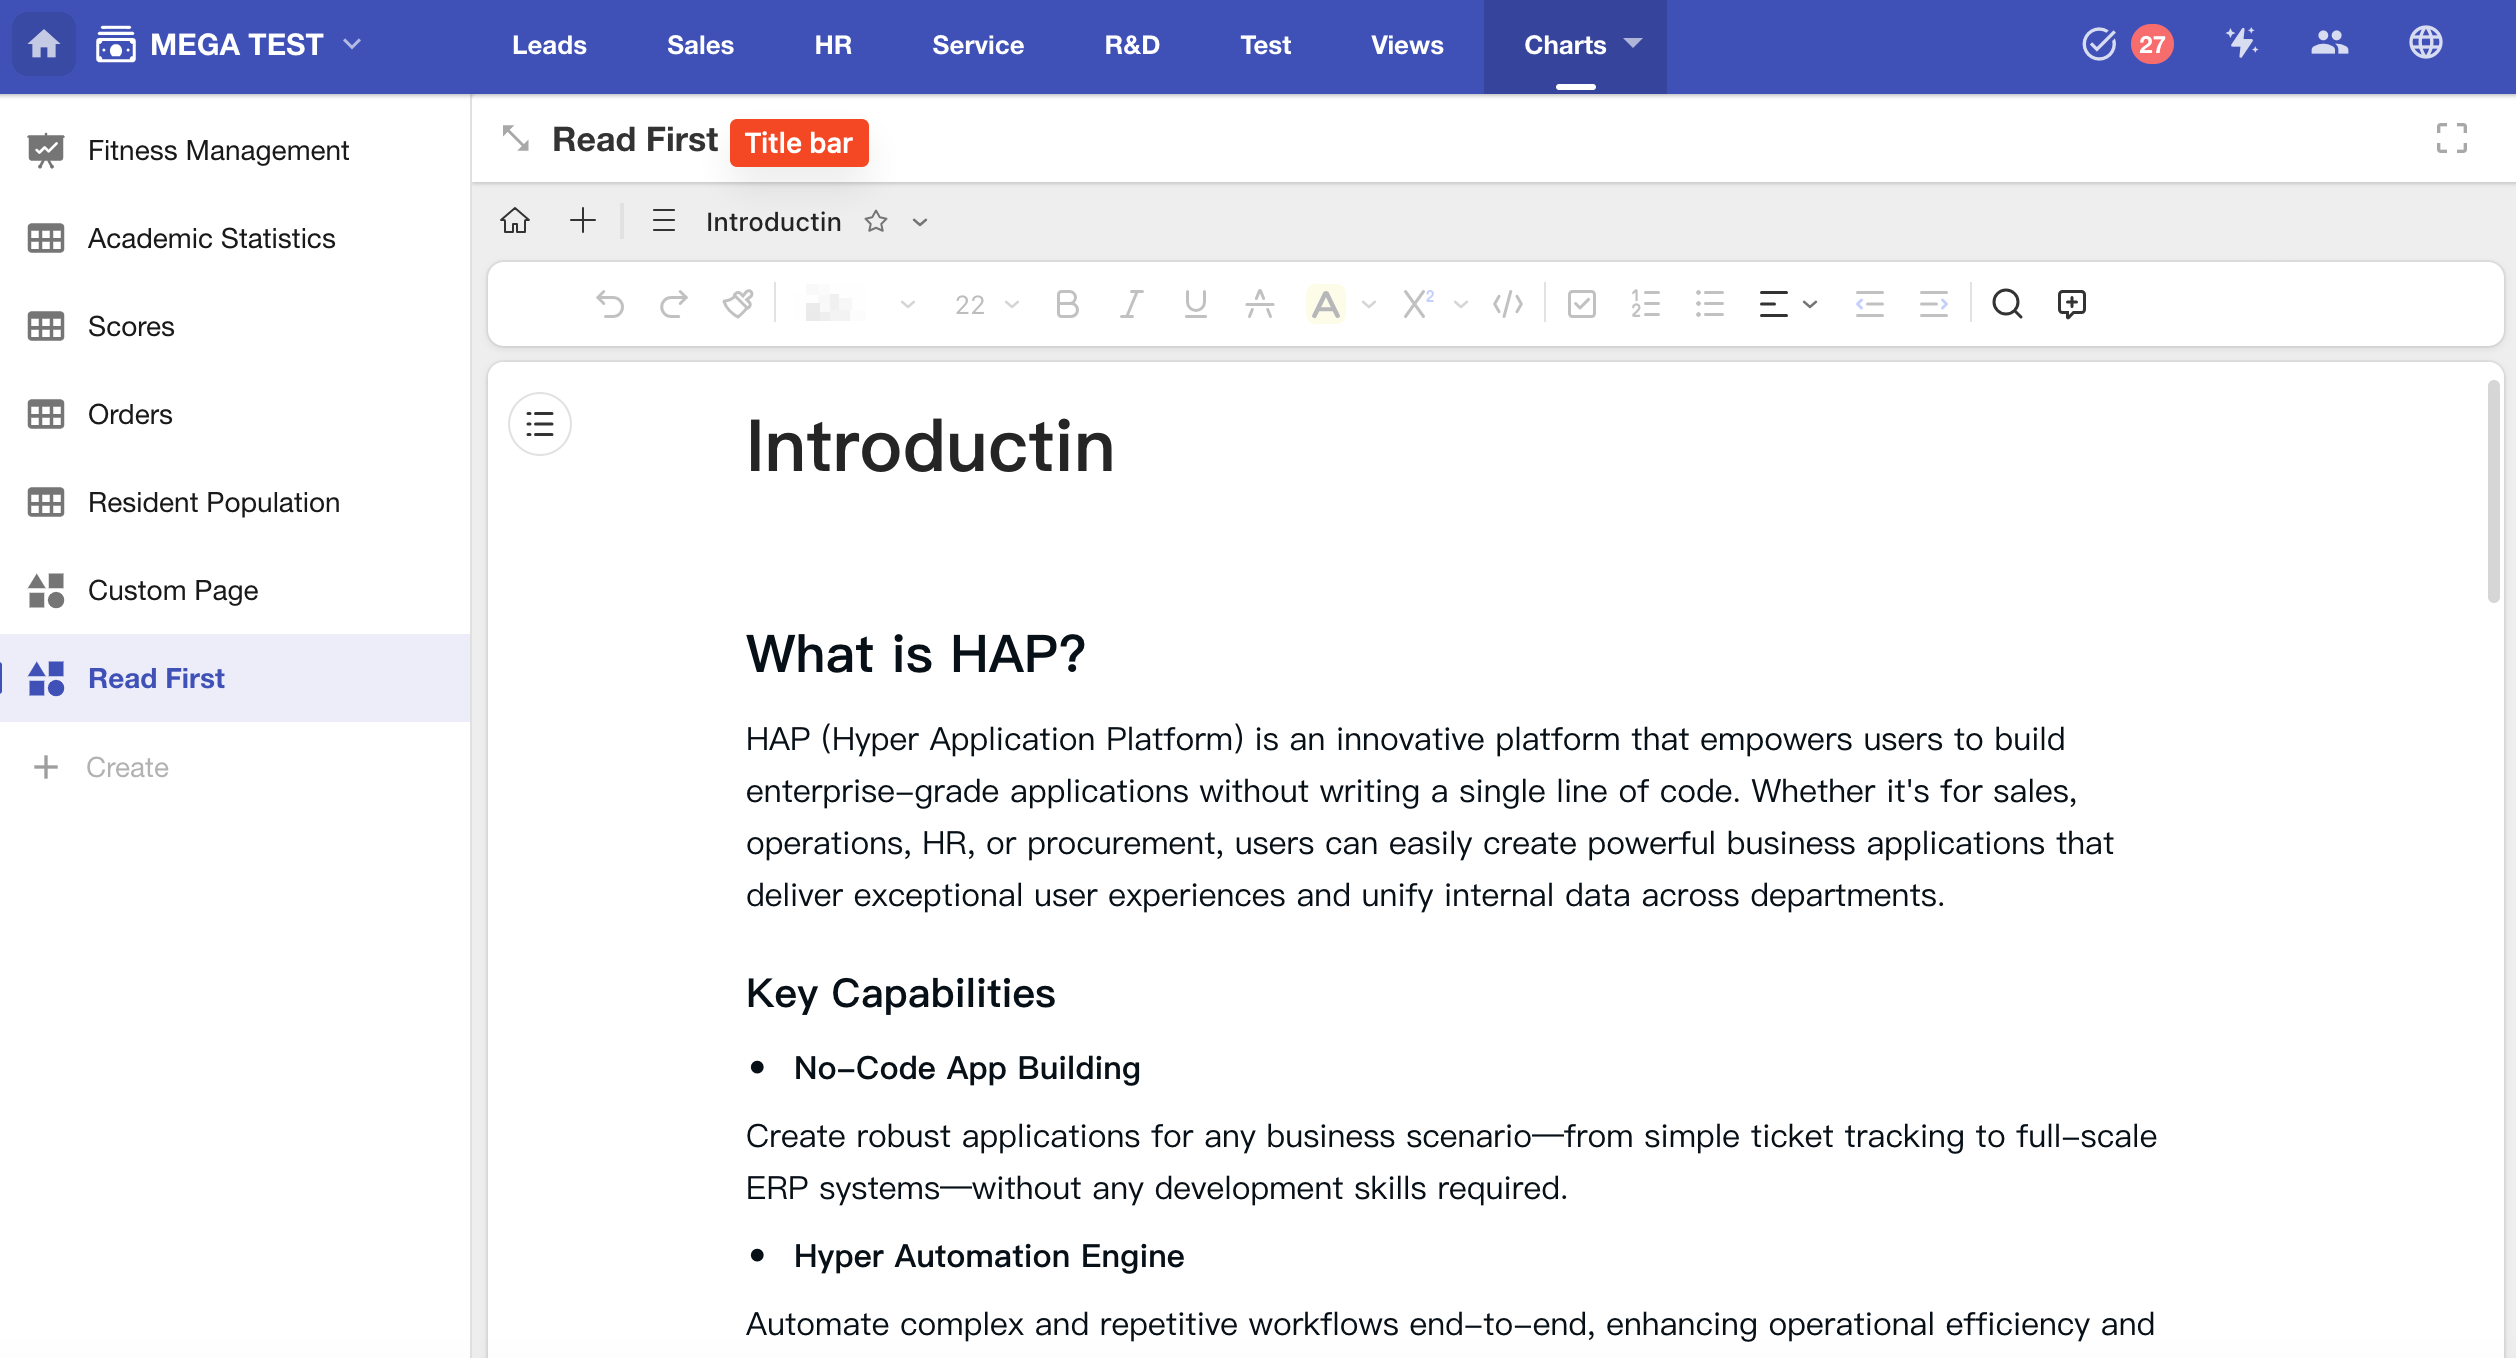Screen dimensions: 2516x1358
Task: Expand the MEGA TEST app switcher chevron
Action: (352, 44)
